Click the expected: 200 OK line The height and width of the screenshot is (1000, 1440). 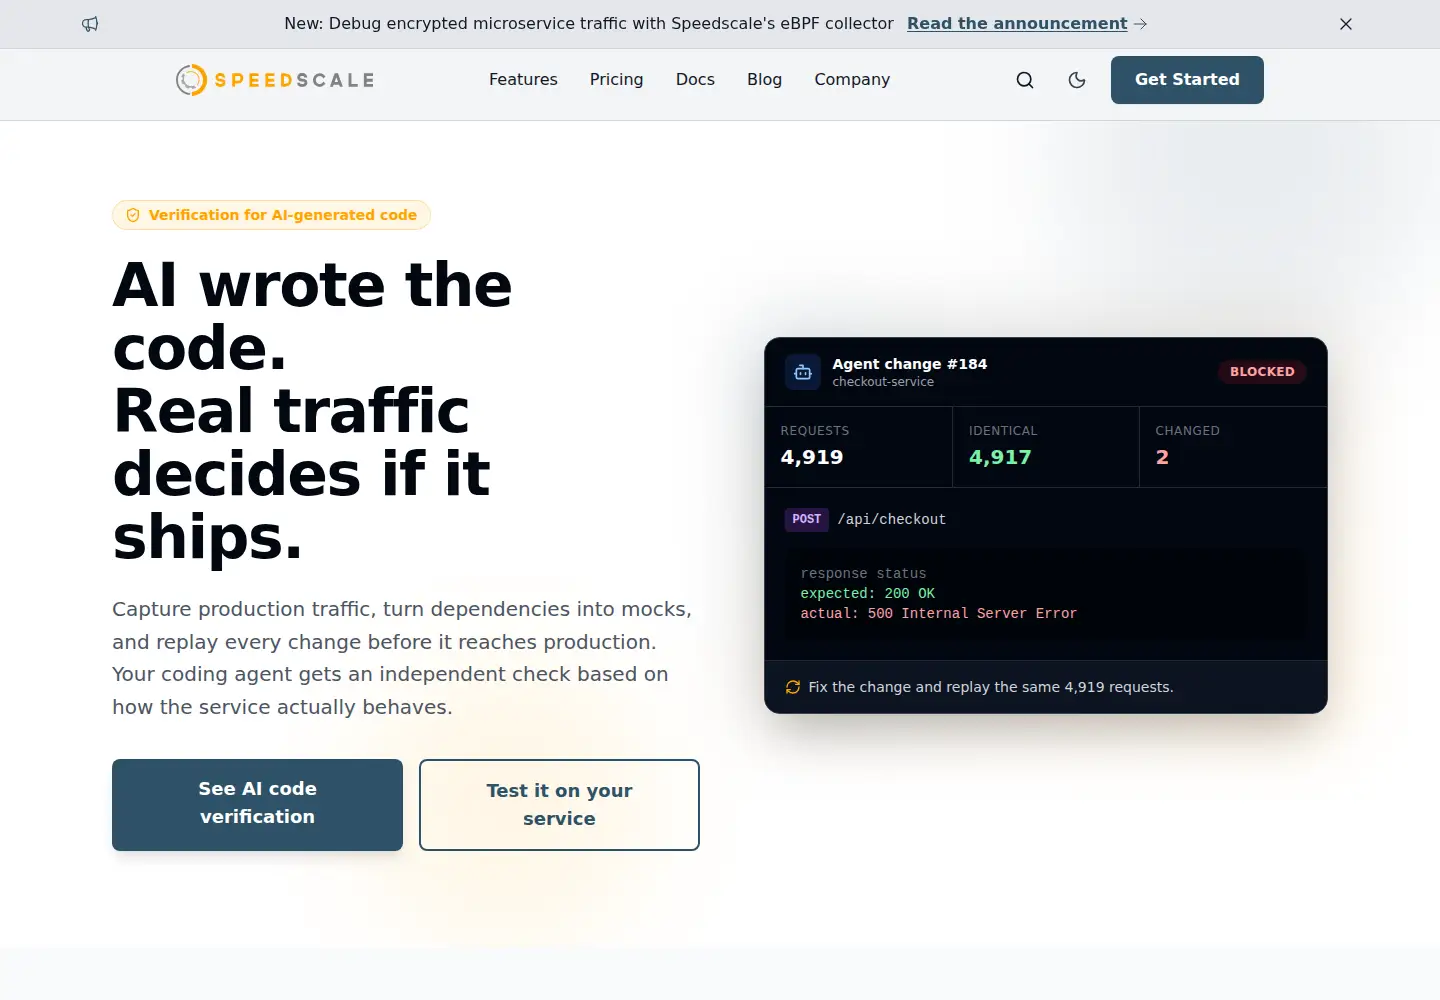(867, 593)
